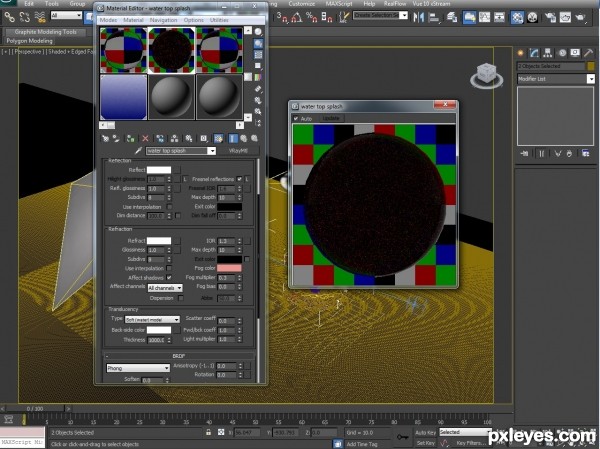Open the Material Editor toolbar icon
Image resolution: width=600 pixels, height=449 pixels.
click(x=517, y=17)
